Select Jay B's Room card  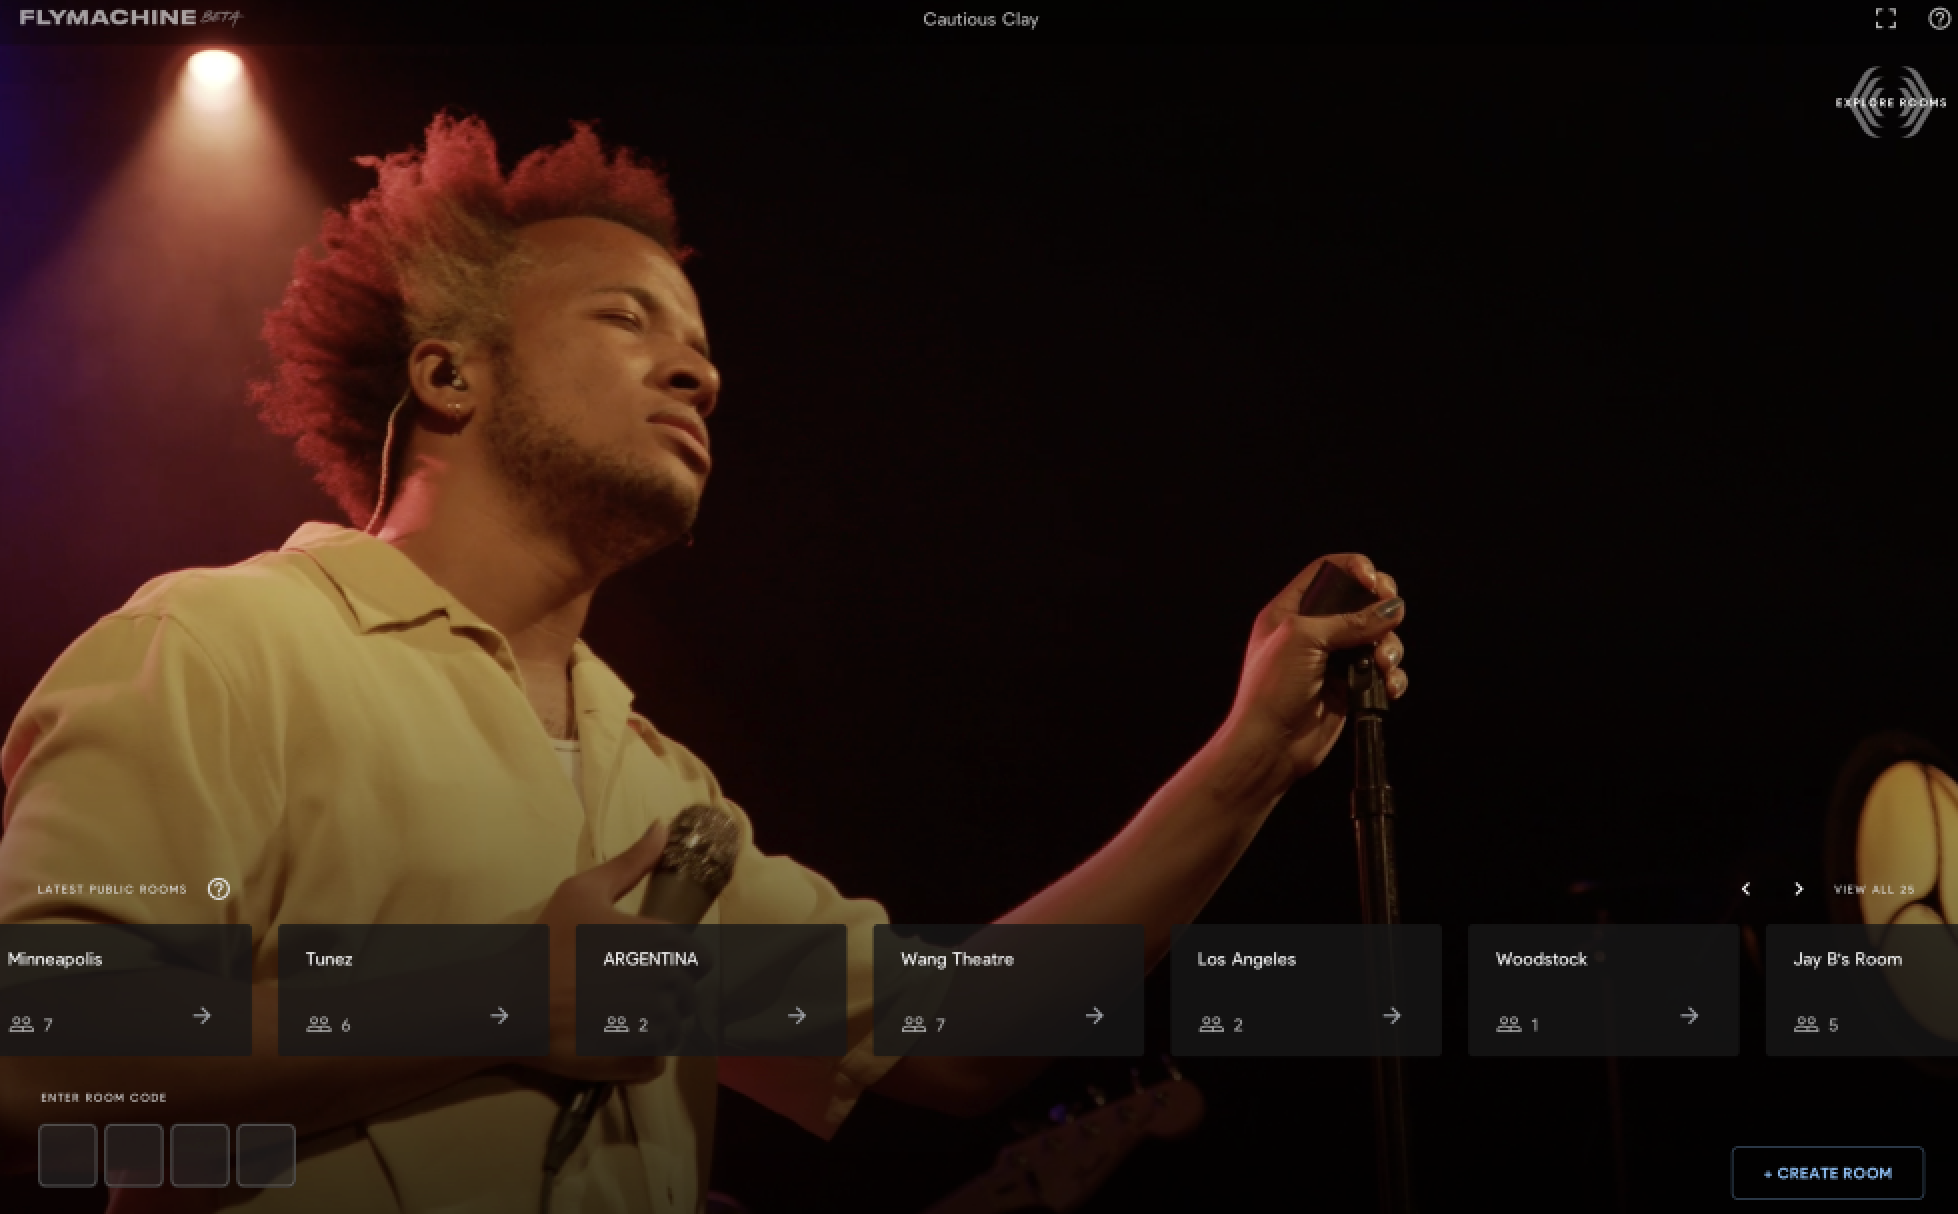pos(1860,989)
